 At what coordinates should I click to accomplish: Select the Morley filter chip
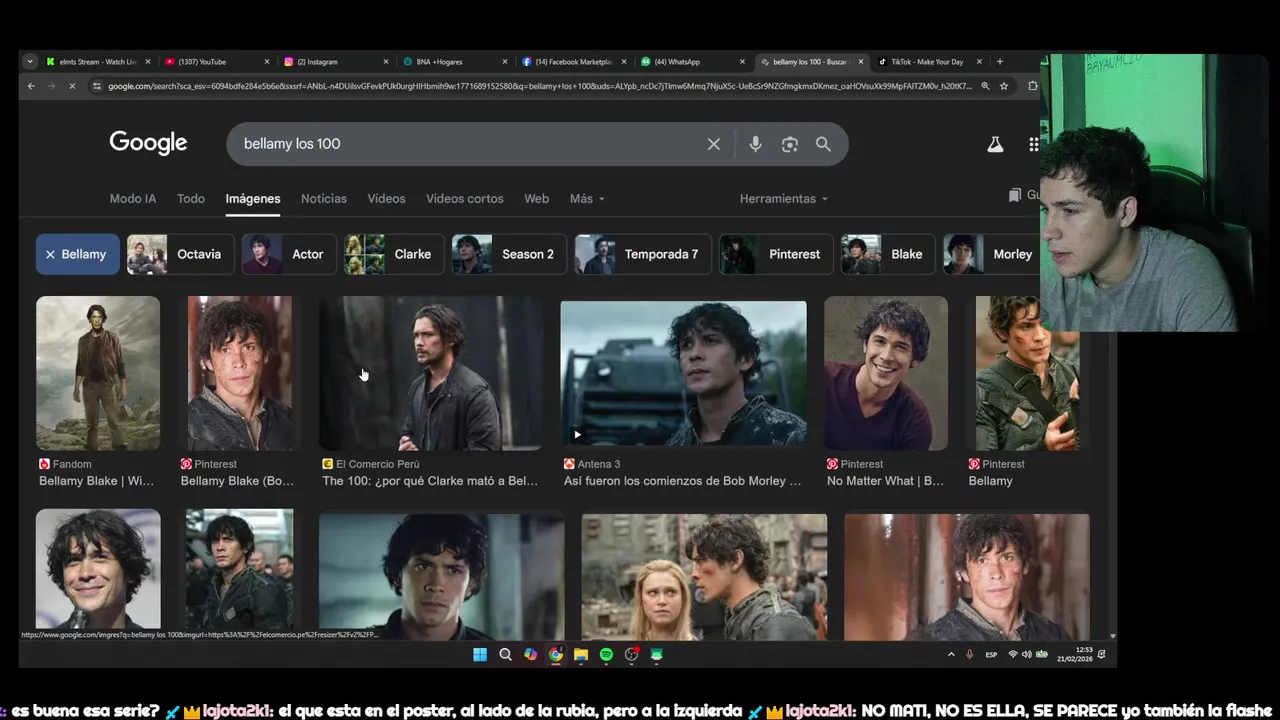[x=992, y=254]
